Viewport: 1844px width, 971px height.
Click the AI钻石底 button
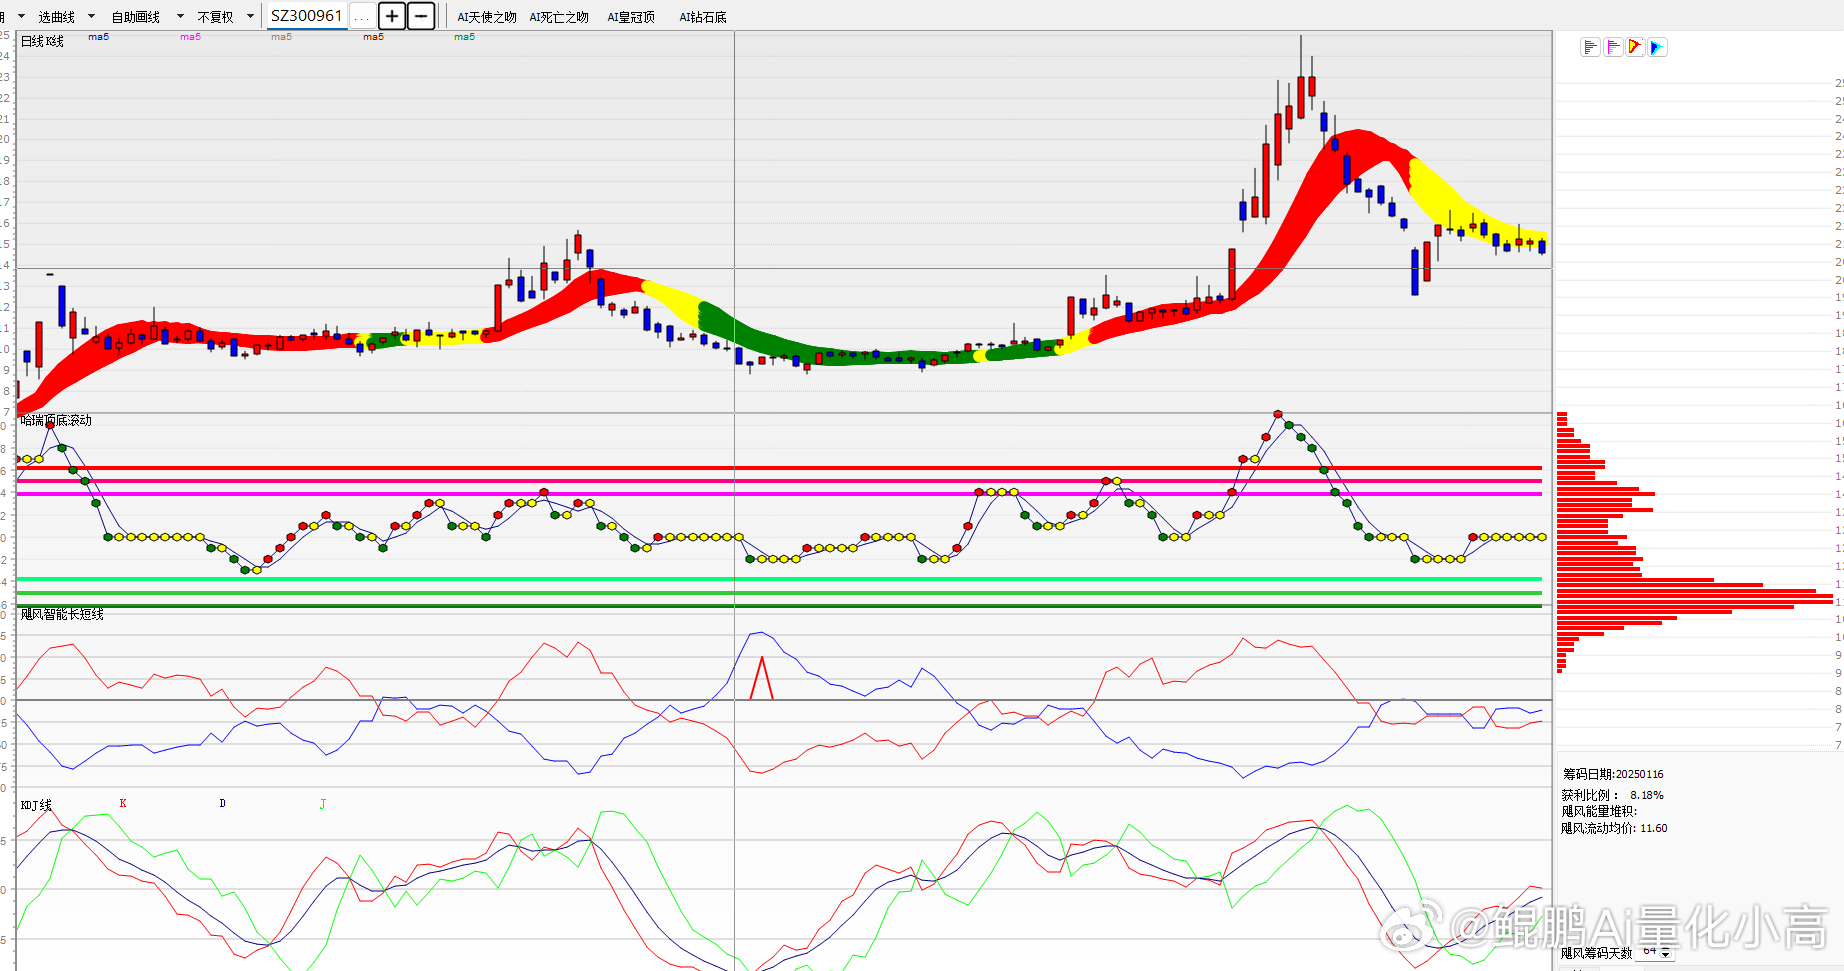click(x=703, y=17)
